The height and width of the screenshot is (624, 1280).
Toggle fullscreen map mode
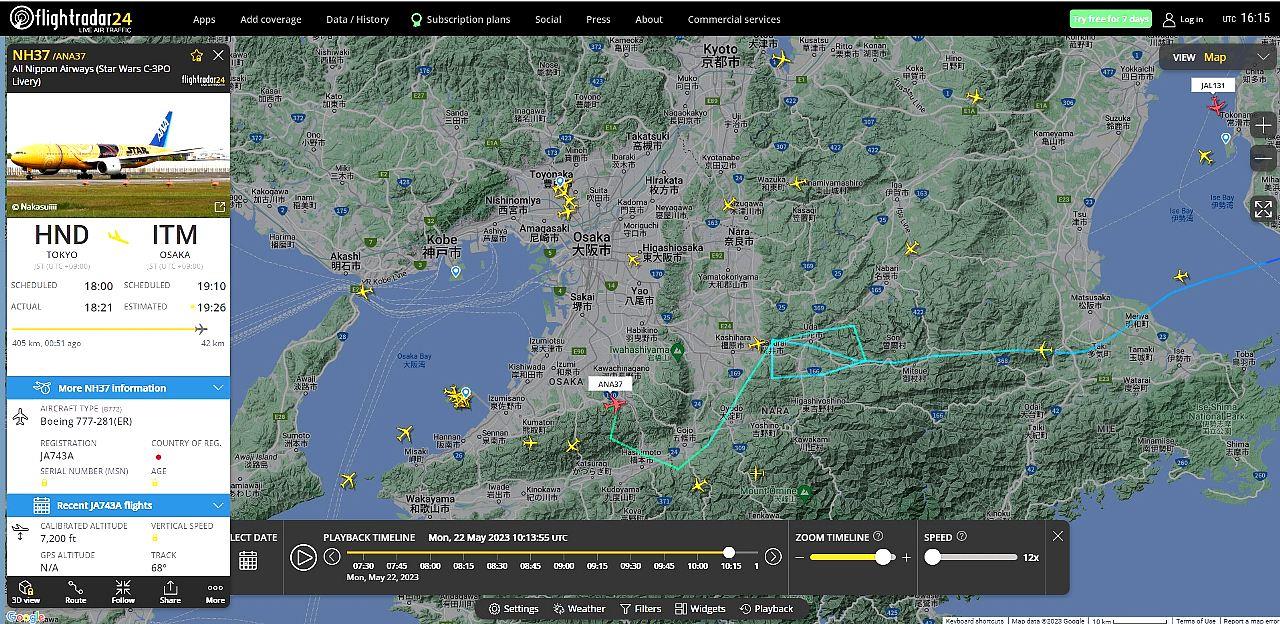(x=1263, y=208)
